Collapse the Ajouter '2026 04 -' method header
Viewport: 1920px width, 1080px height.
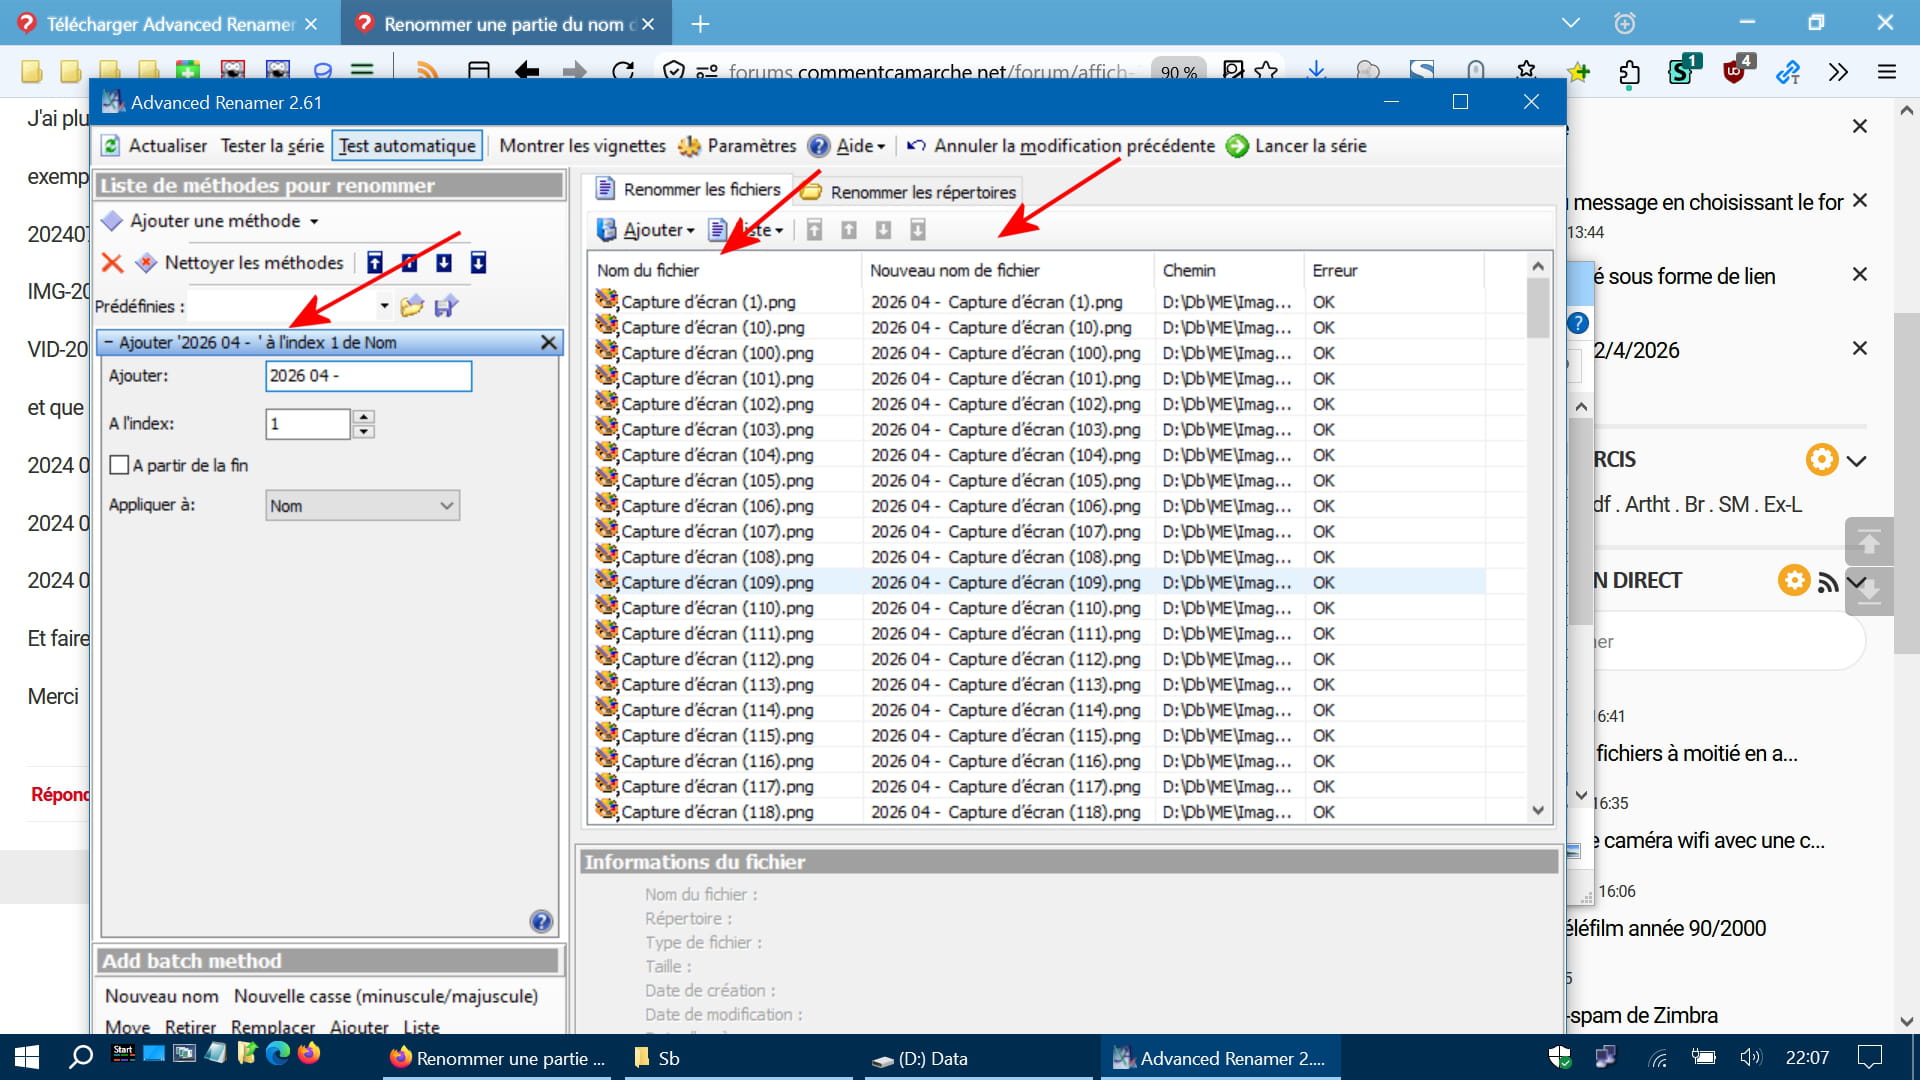pos(108,342)
